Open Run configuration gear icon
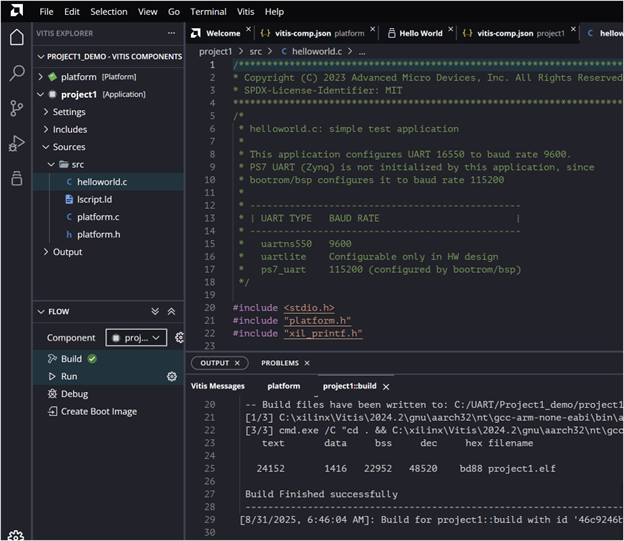Viewport: 624px width, 541px height. coord(172,376)
